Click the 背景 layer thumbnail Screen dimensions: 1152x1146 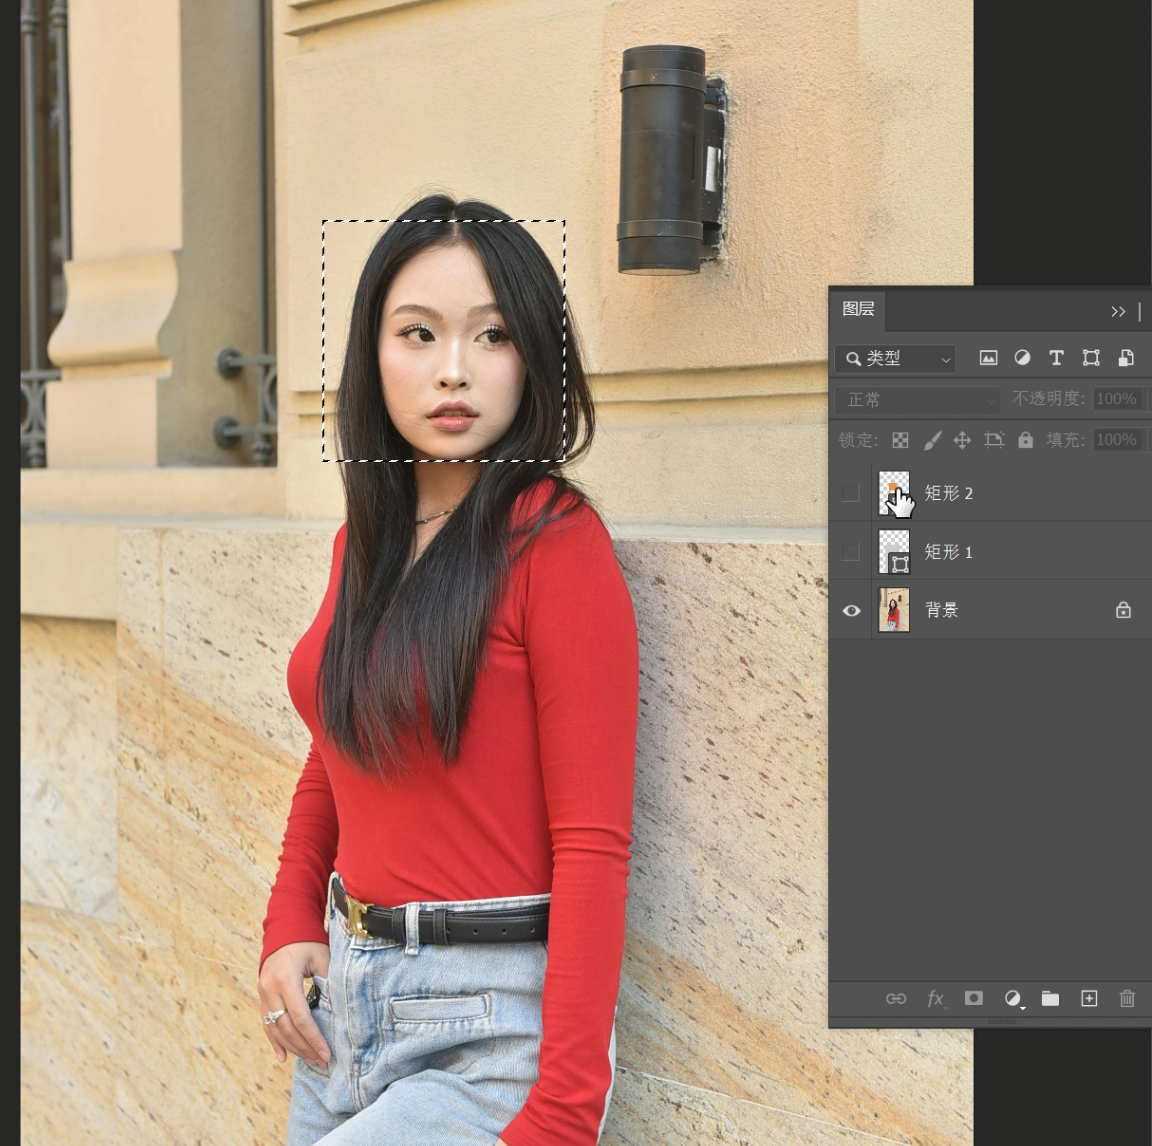(x=894, y=610)
